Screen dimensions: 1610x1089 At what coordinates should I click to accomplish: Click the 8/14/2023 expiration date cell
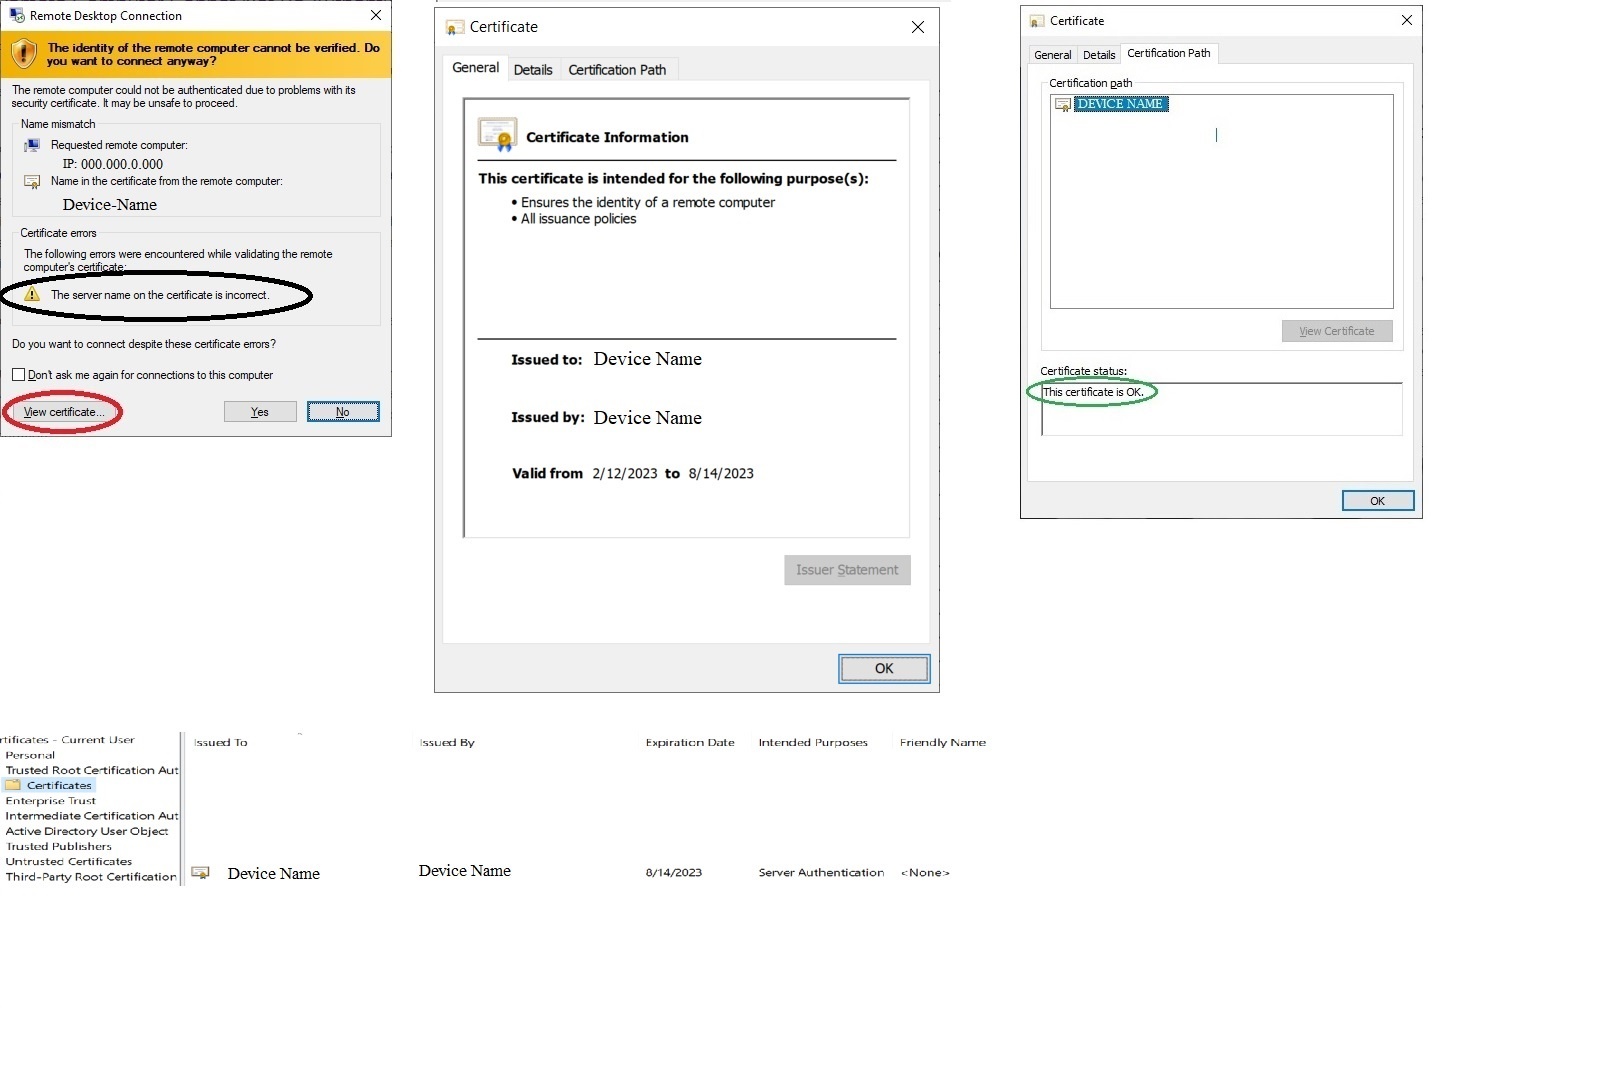click(674, 873)
